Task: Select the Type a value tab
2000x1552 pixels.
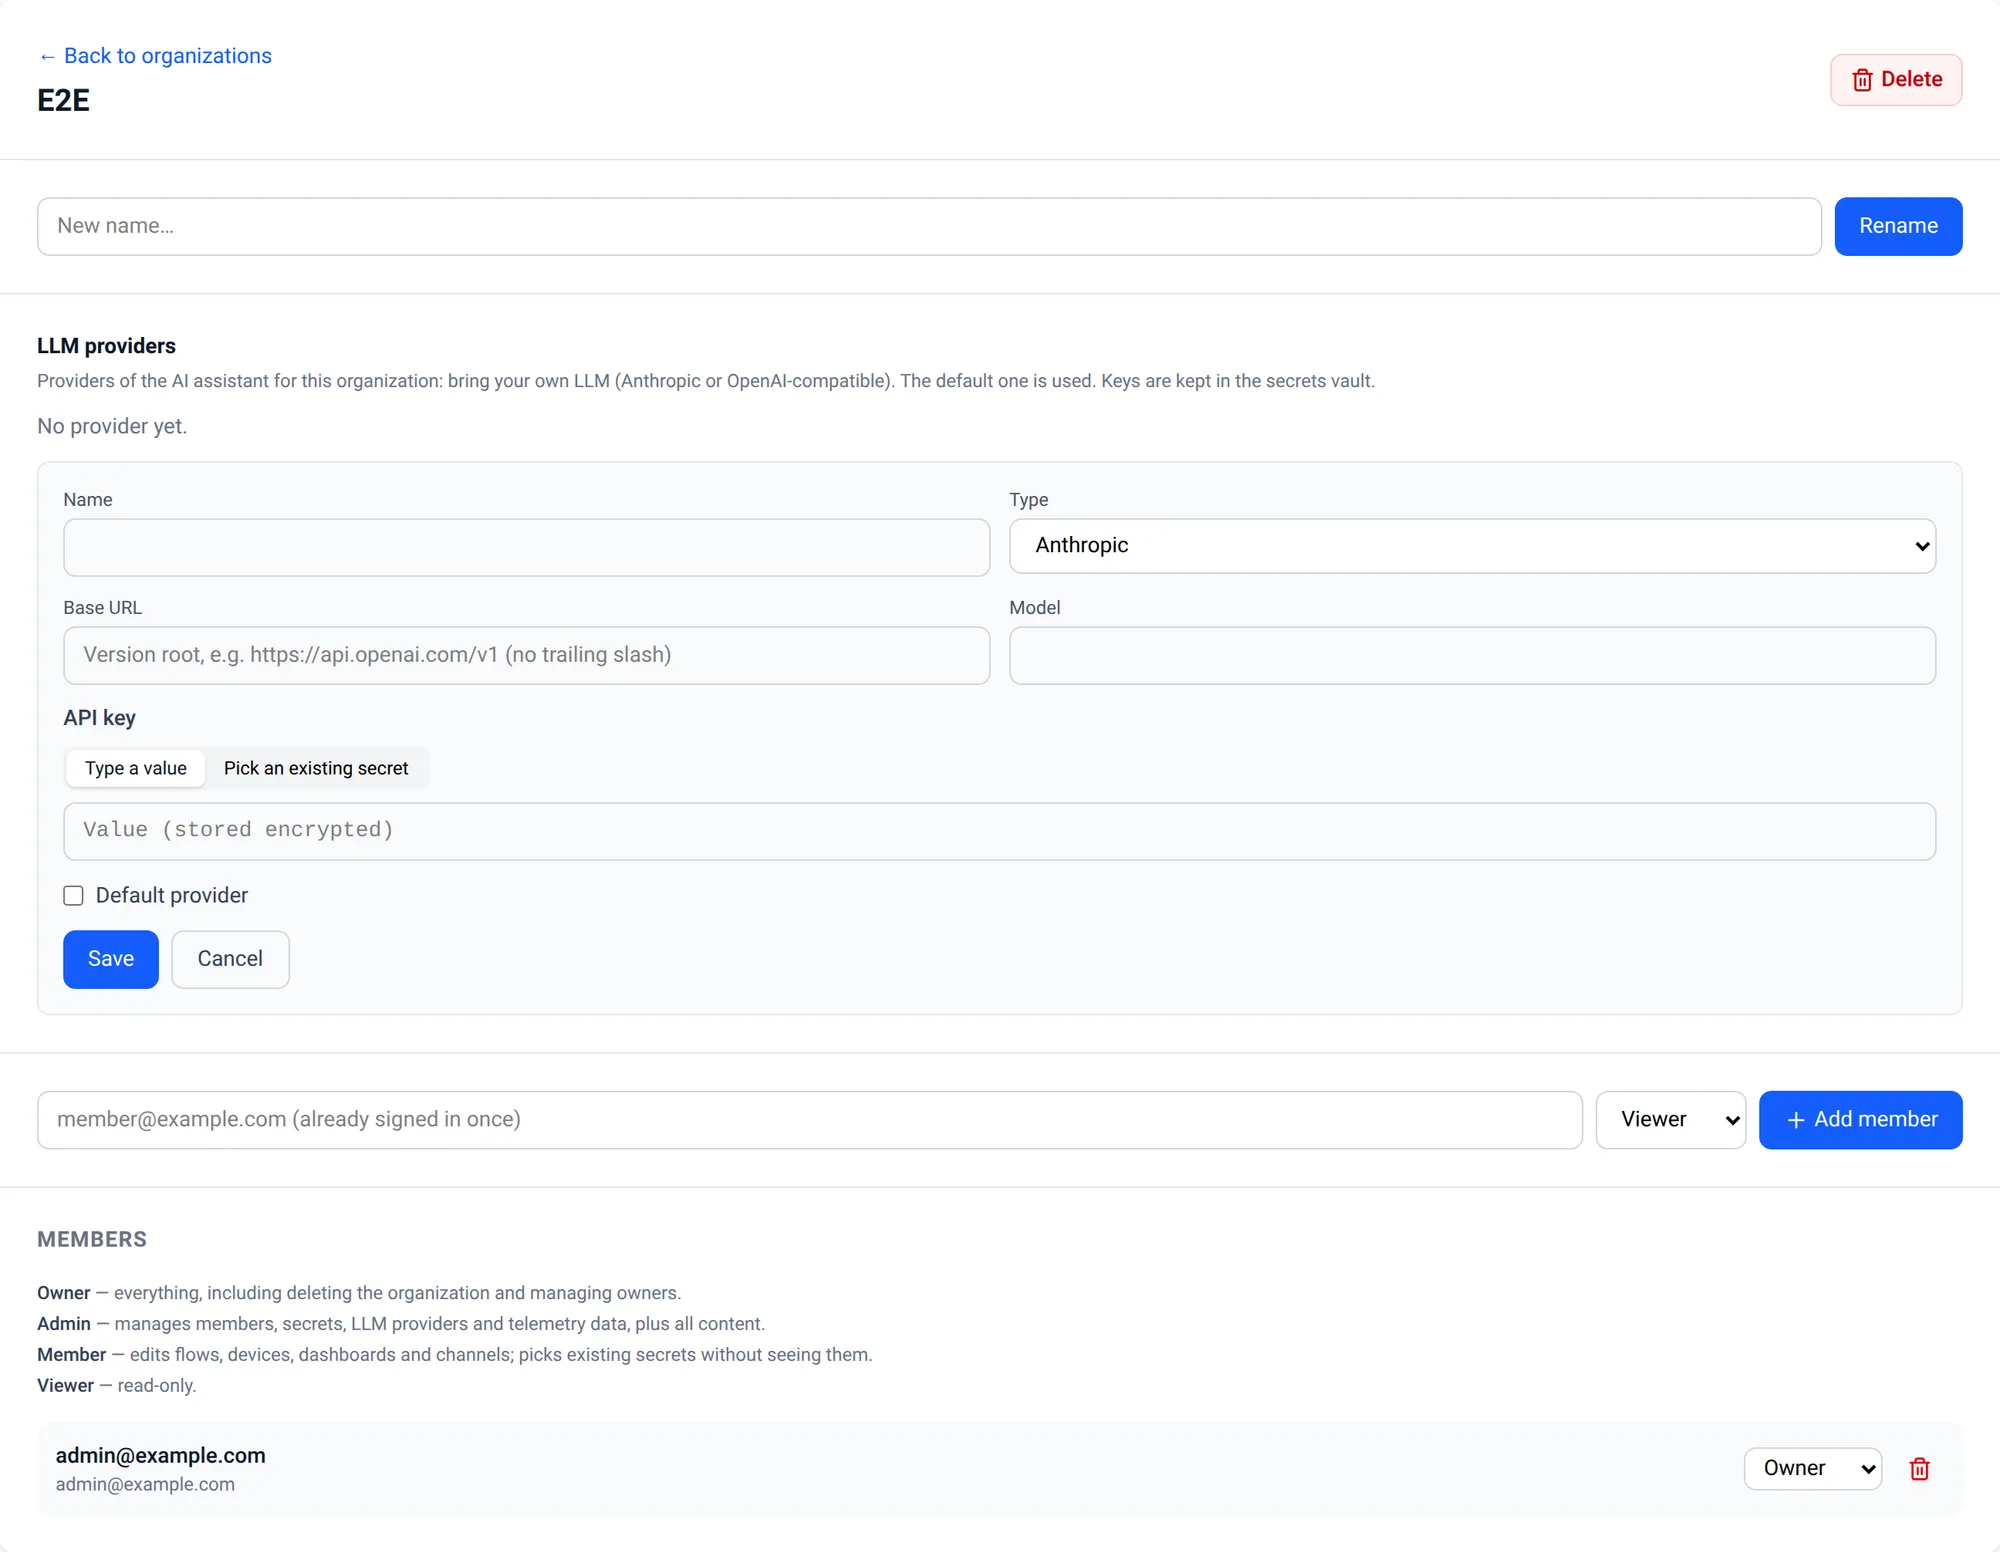Action: click(136, 768)
